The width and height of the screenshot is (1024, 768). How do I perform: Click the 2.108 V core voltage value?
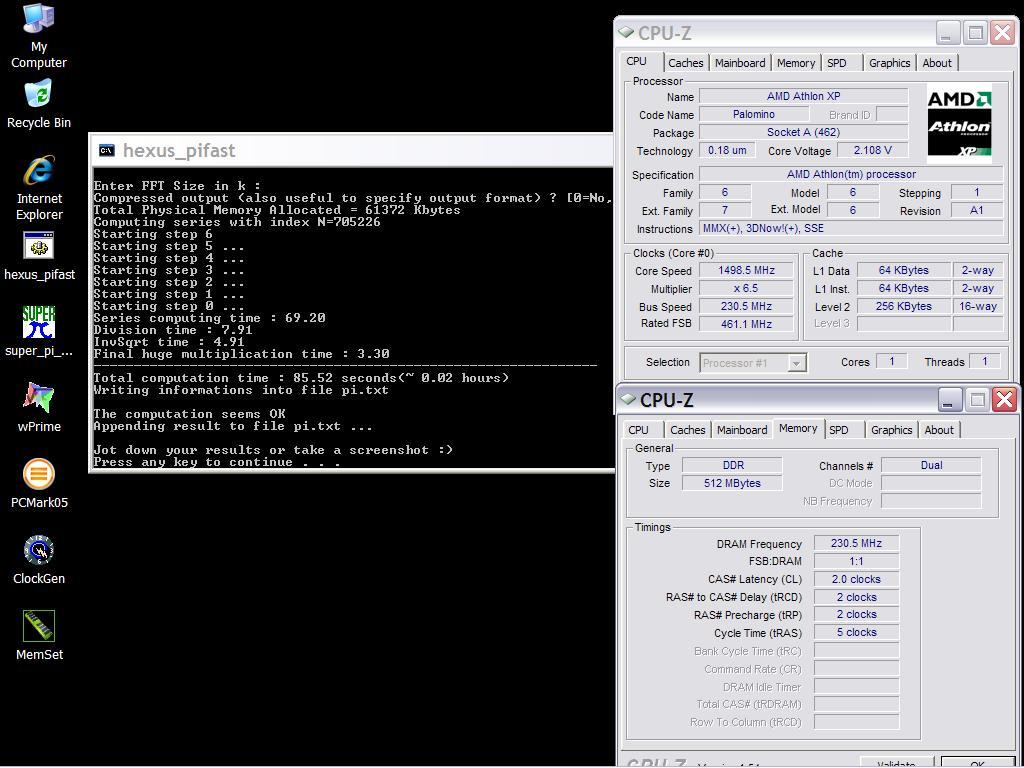(872, 150)
